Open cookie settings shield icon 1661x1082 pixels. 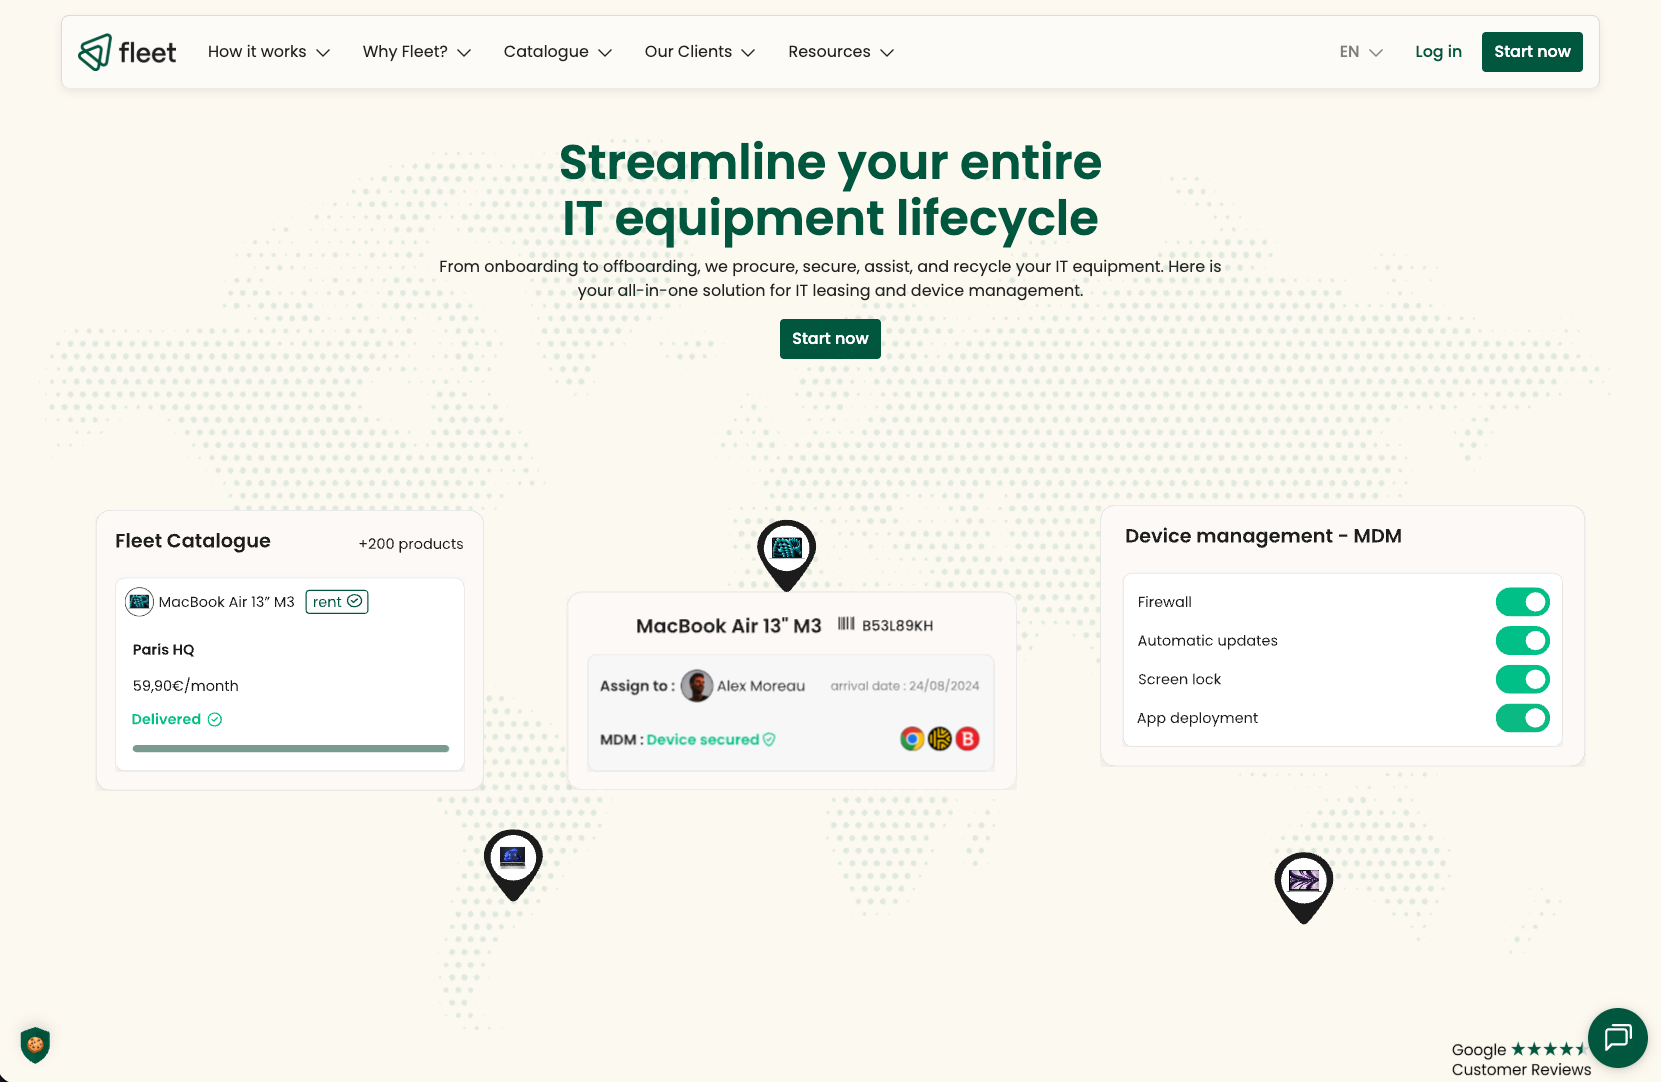coord(35,1045)
